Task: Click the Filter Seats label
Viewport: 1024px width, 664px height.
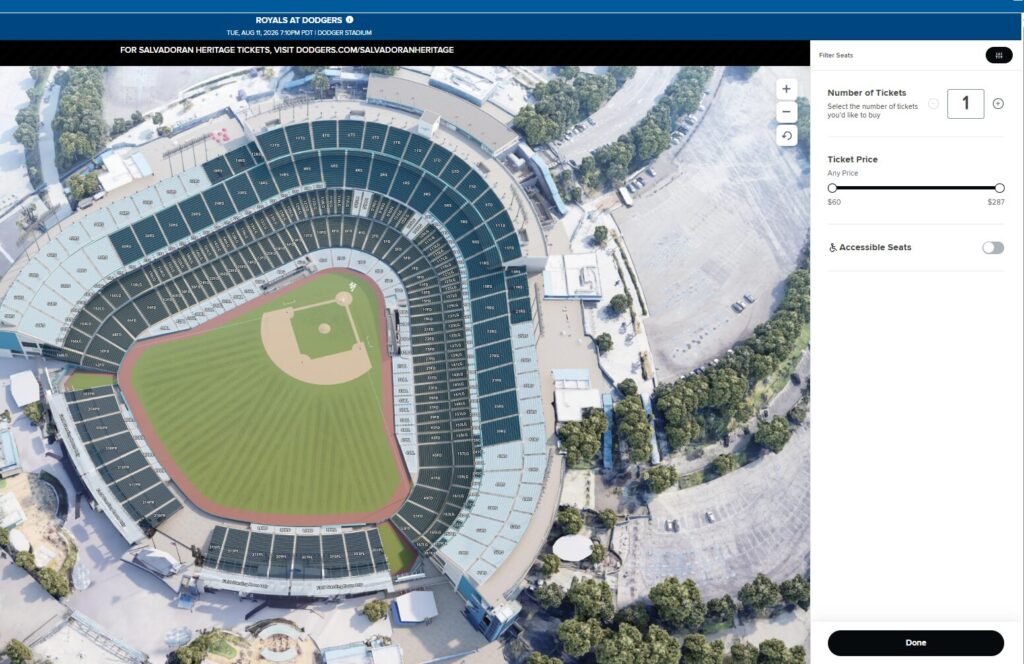Action: click(835, 55)
